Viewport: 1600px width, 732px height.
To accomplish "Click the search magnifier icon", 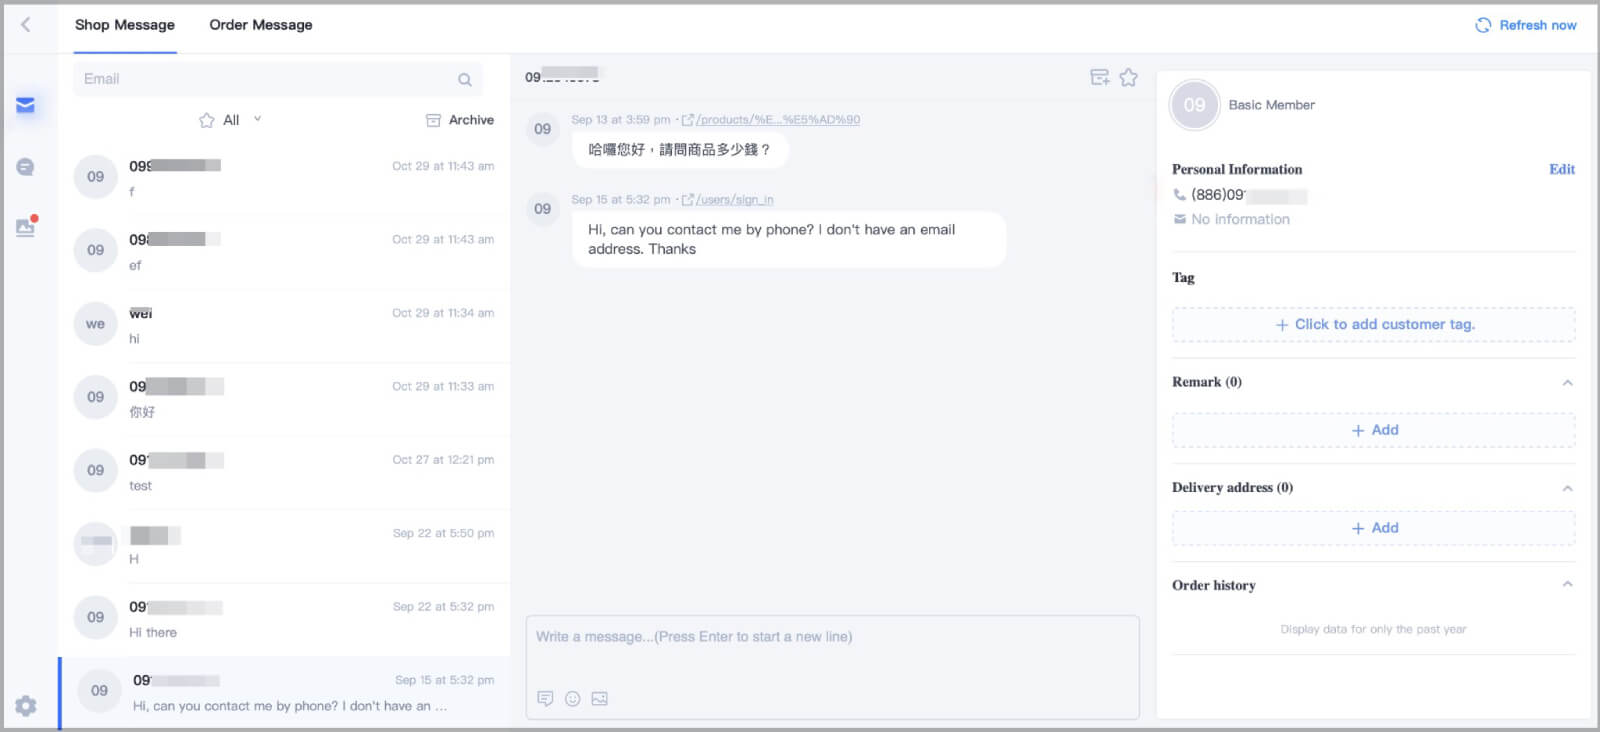I will [x=465, y=80].
